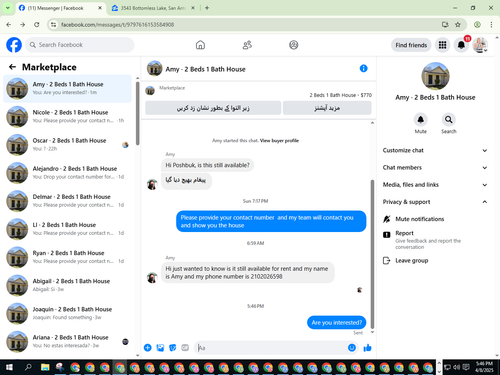This screenshot has width=500, height=375.
Task: Switch to 3543 Bottomless Lake tab
Action: pyautogui.click(x=153, y=8)
